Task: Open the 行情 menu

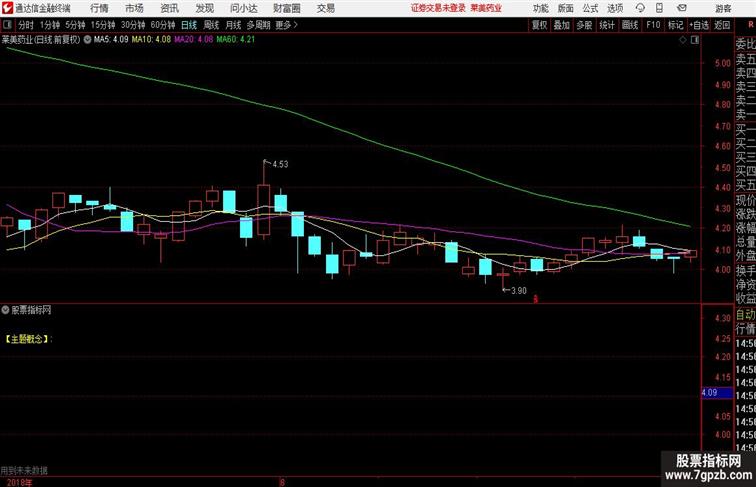Action: coord(99,8)
